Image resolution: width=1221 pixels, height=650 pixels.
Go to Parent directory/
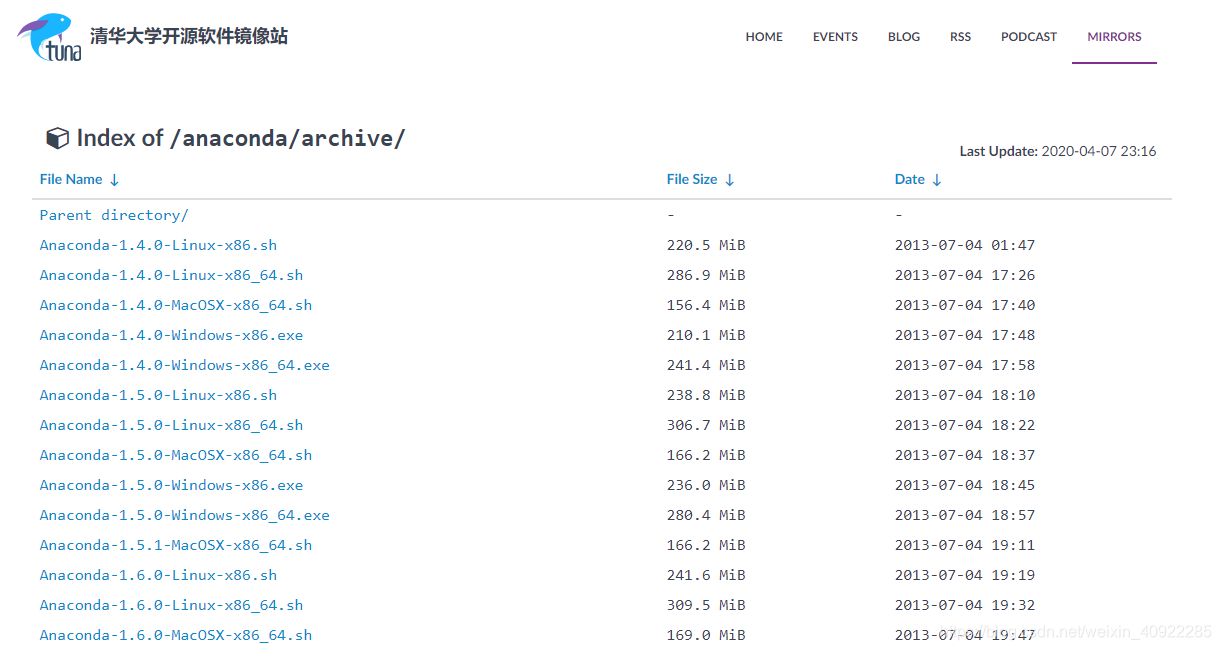point(114,215)
